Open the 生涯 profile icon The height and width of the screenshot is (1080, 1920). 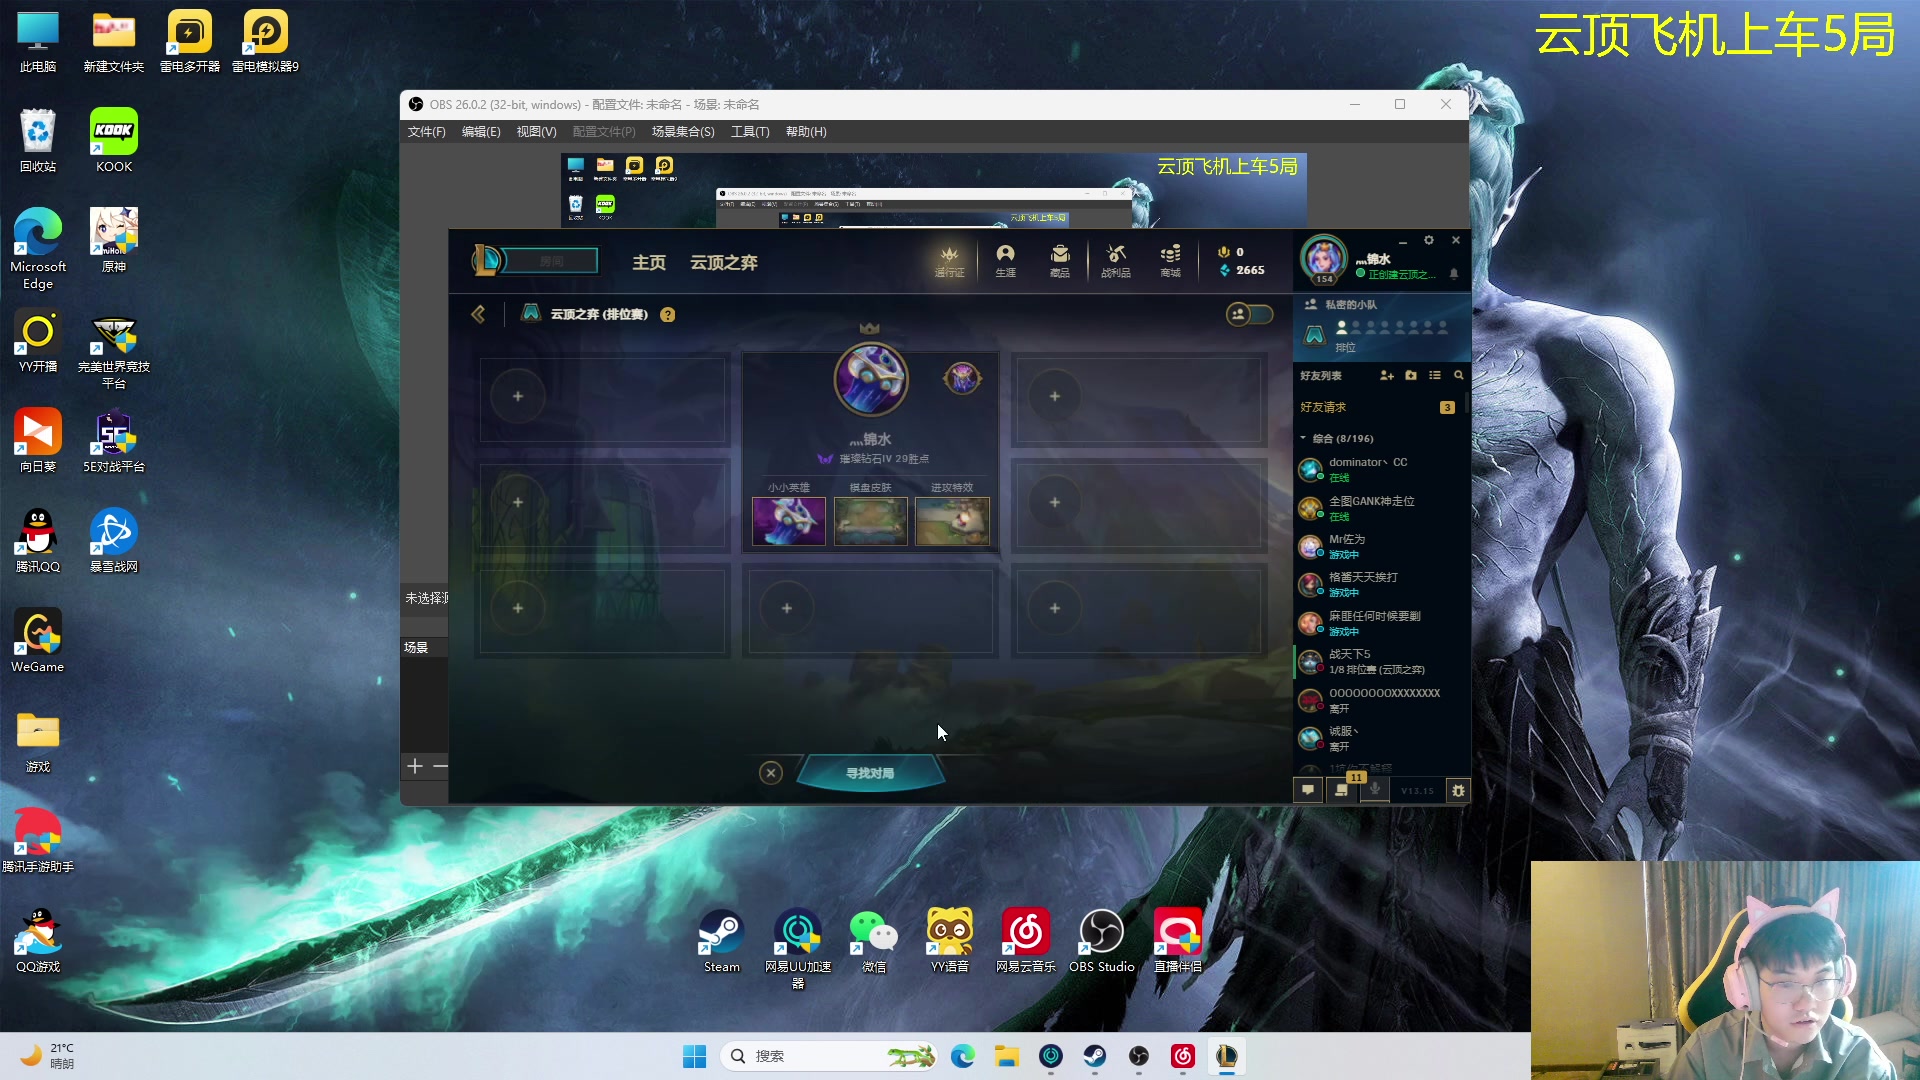click(1005, 260)
